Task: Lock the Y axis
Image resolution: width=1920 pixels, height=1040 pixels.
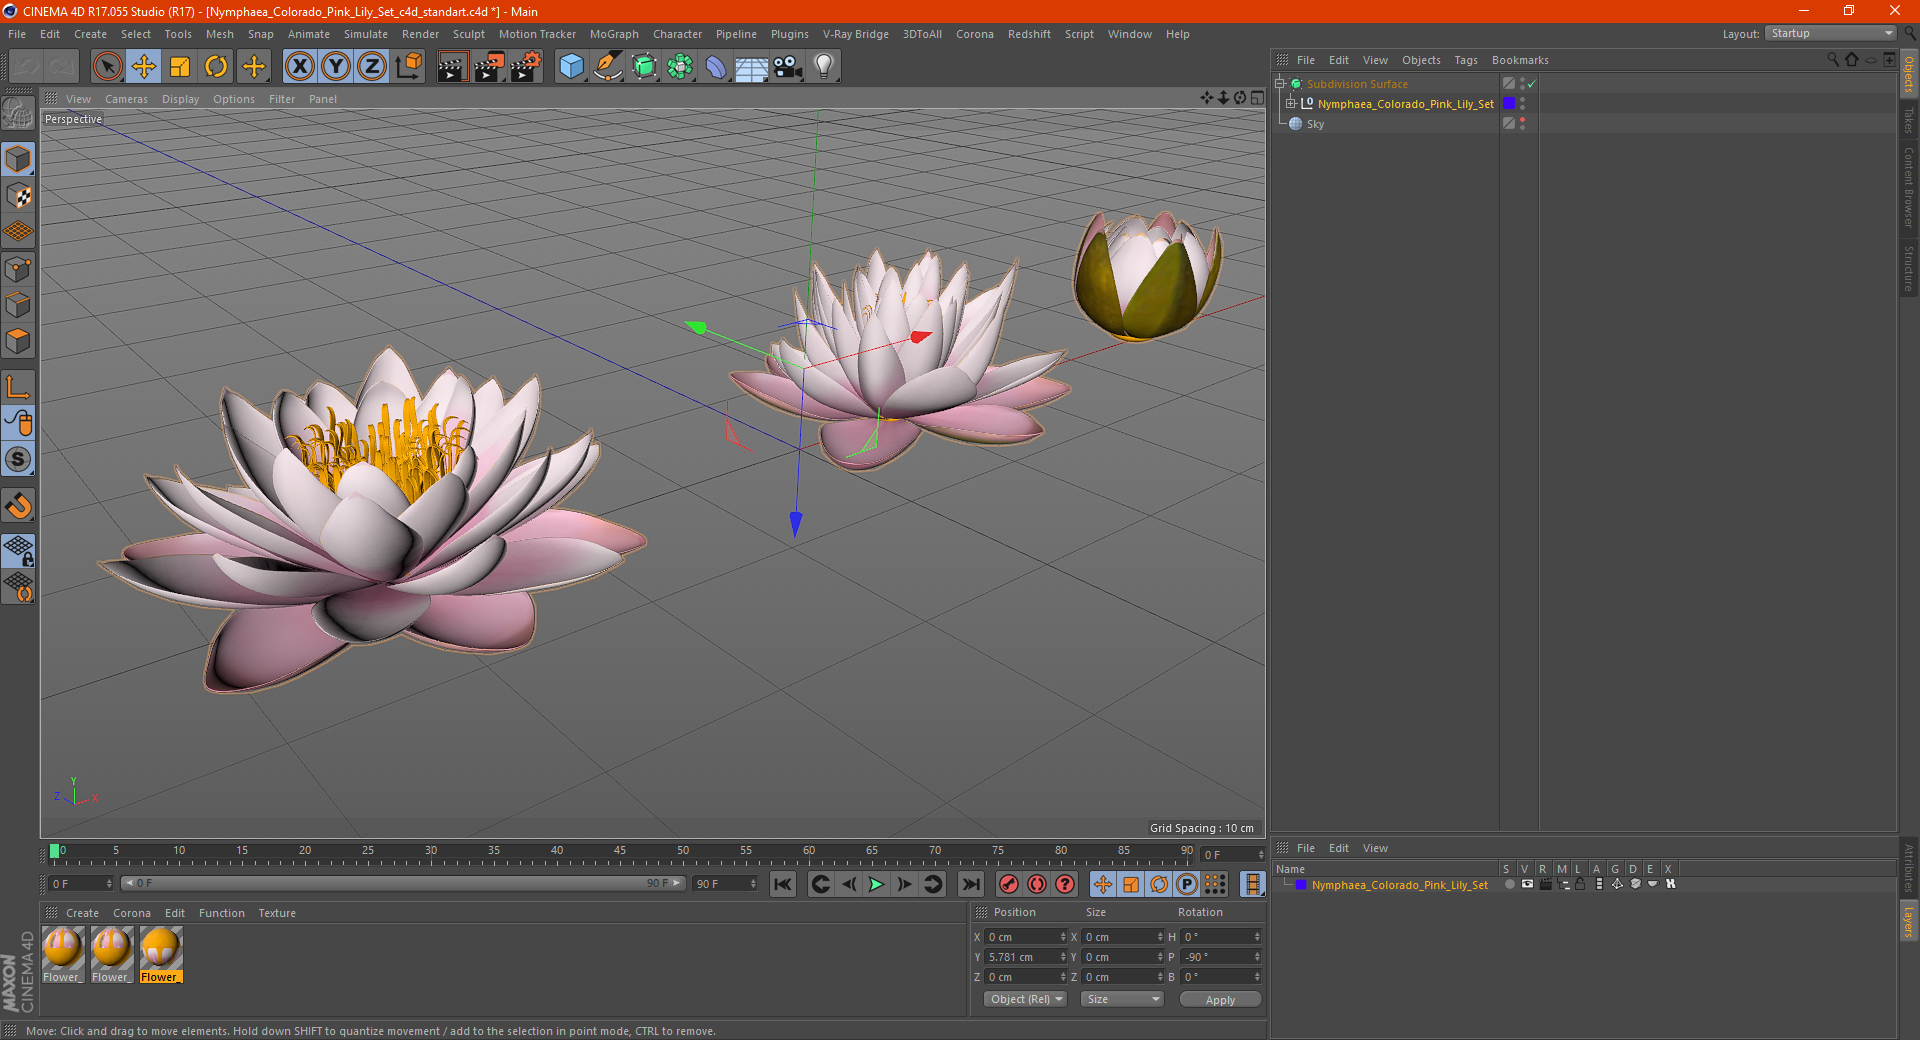Action: coord(336,67)
